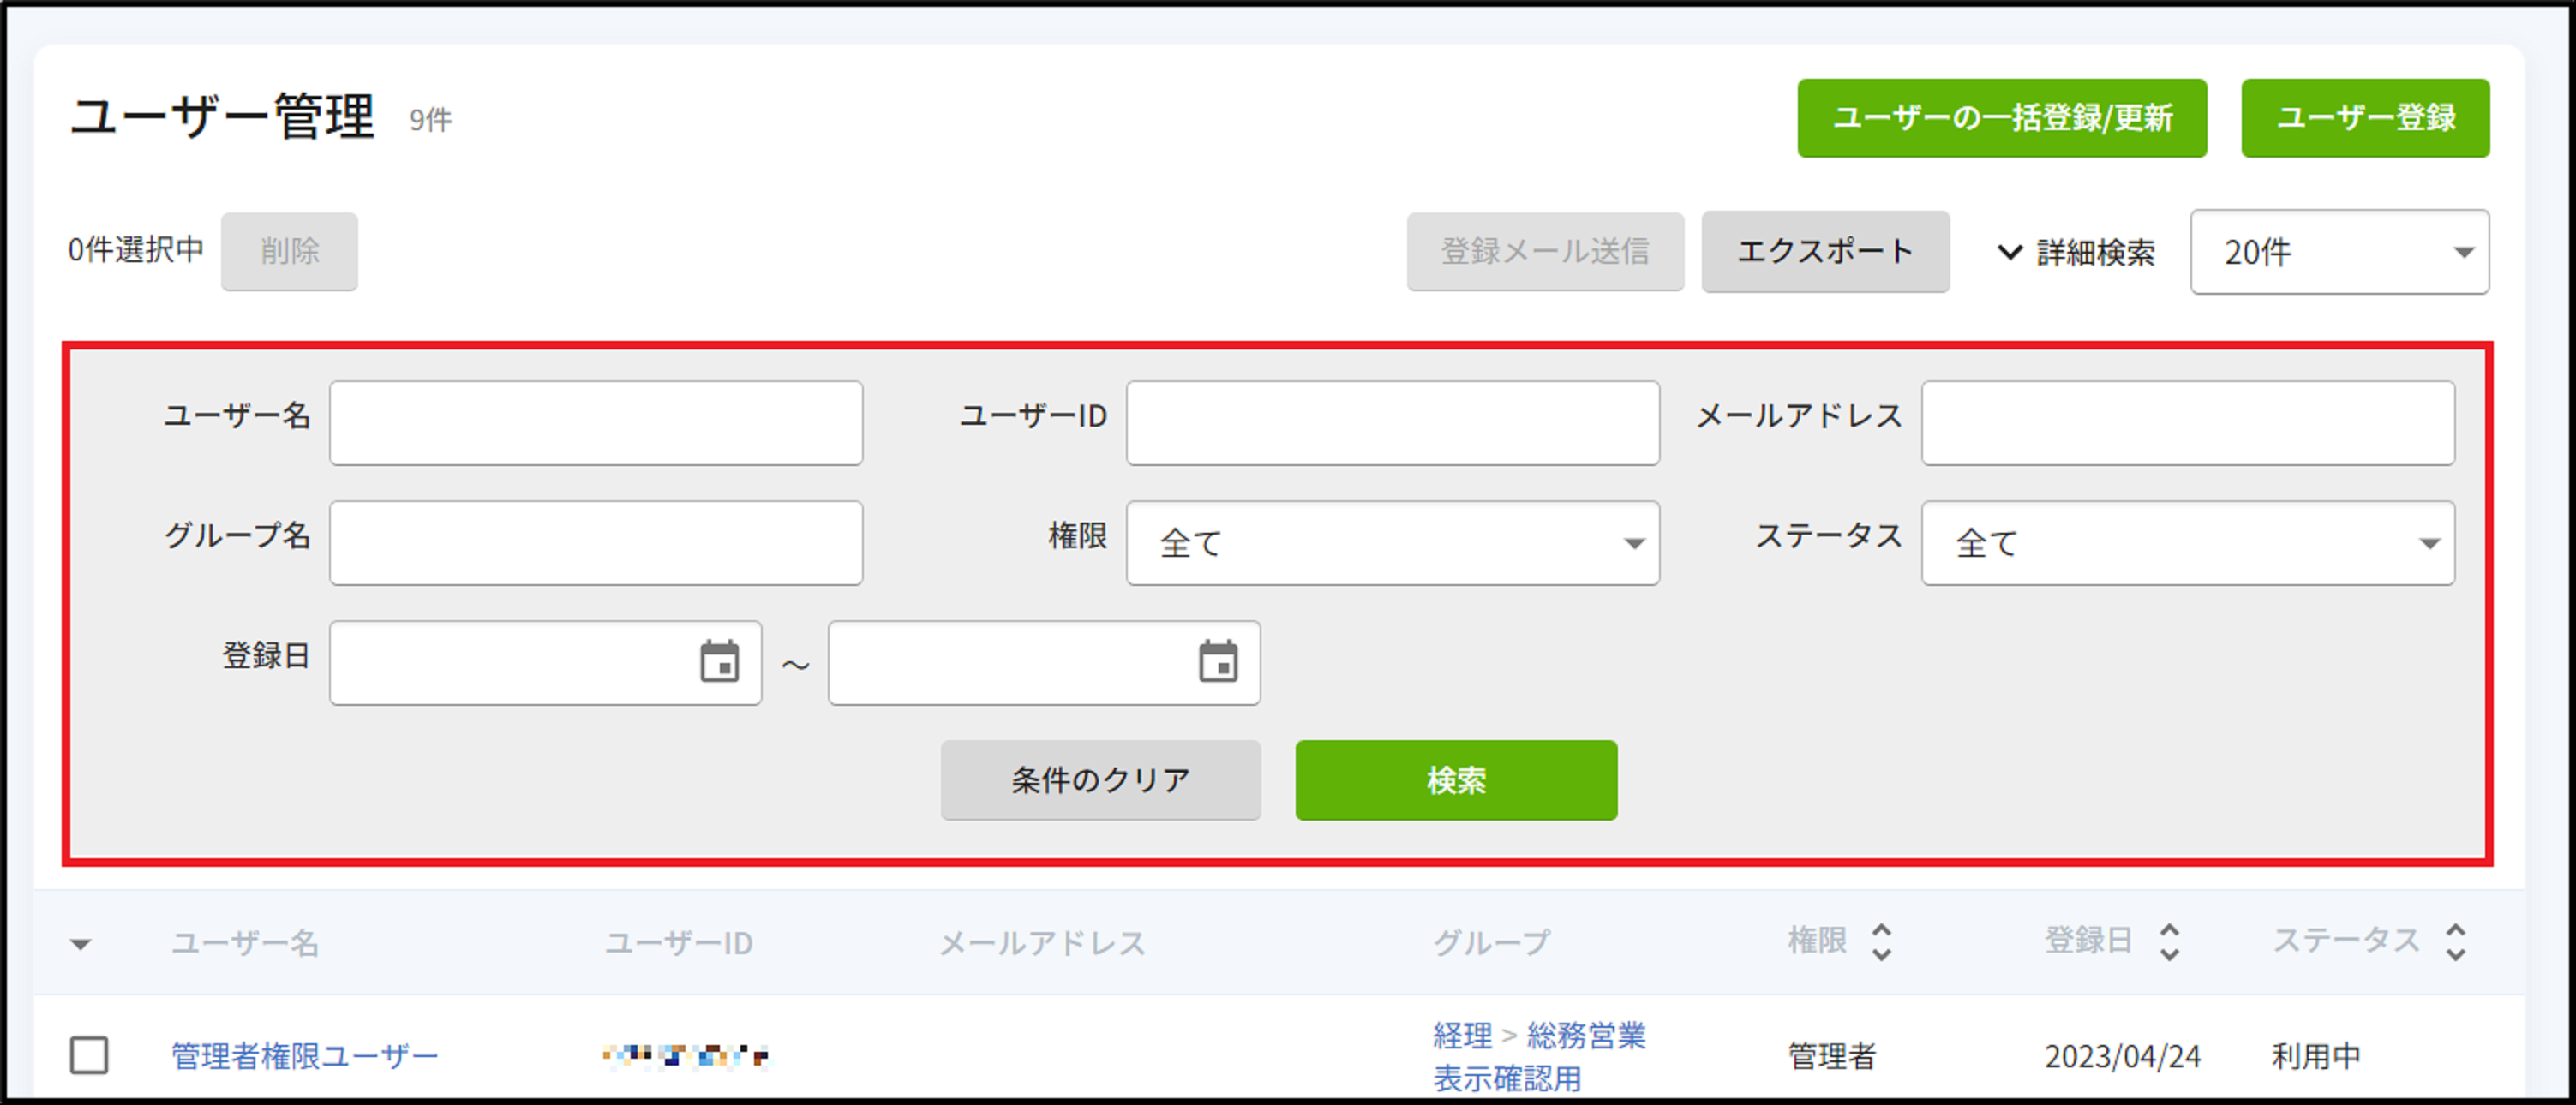Screen dimensions: 2576x1105
Task: Click into the メールアドレス search field
Action: point(2187,423)
